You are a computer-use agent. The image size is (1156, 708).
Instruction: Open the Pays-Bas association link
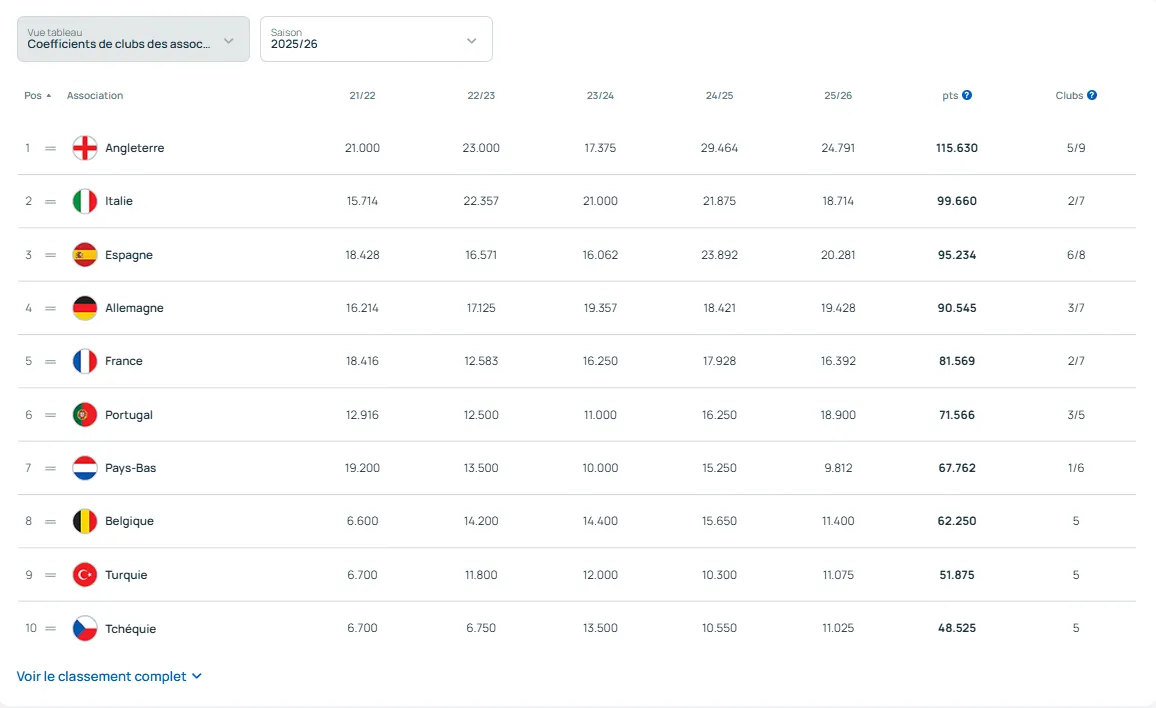[x=131, y=468]
